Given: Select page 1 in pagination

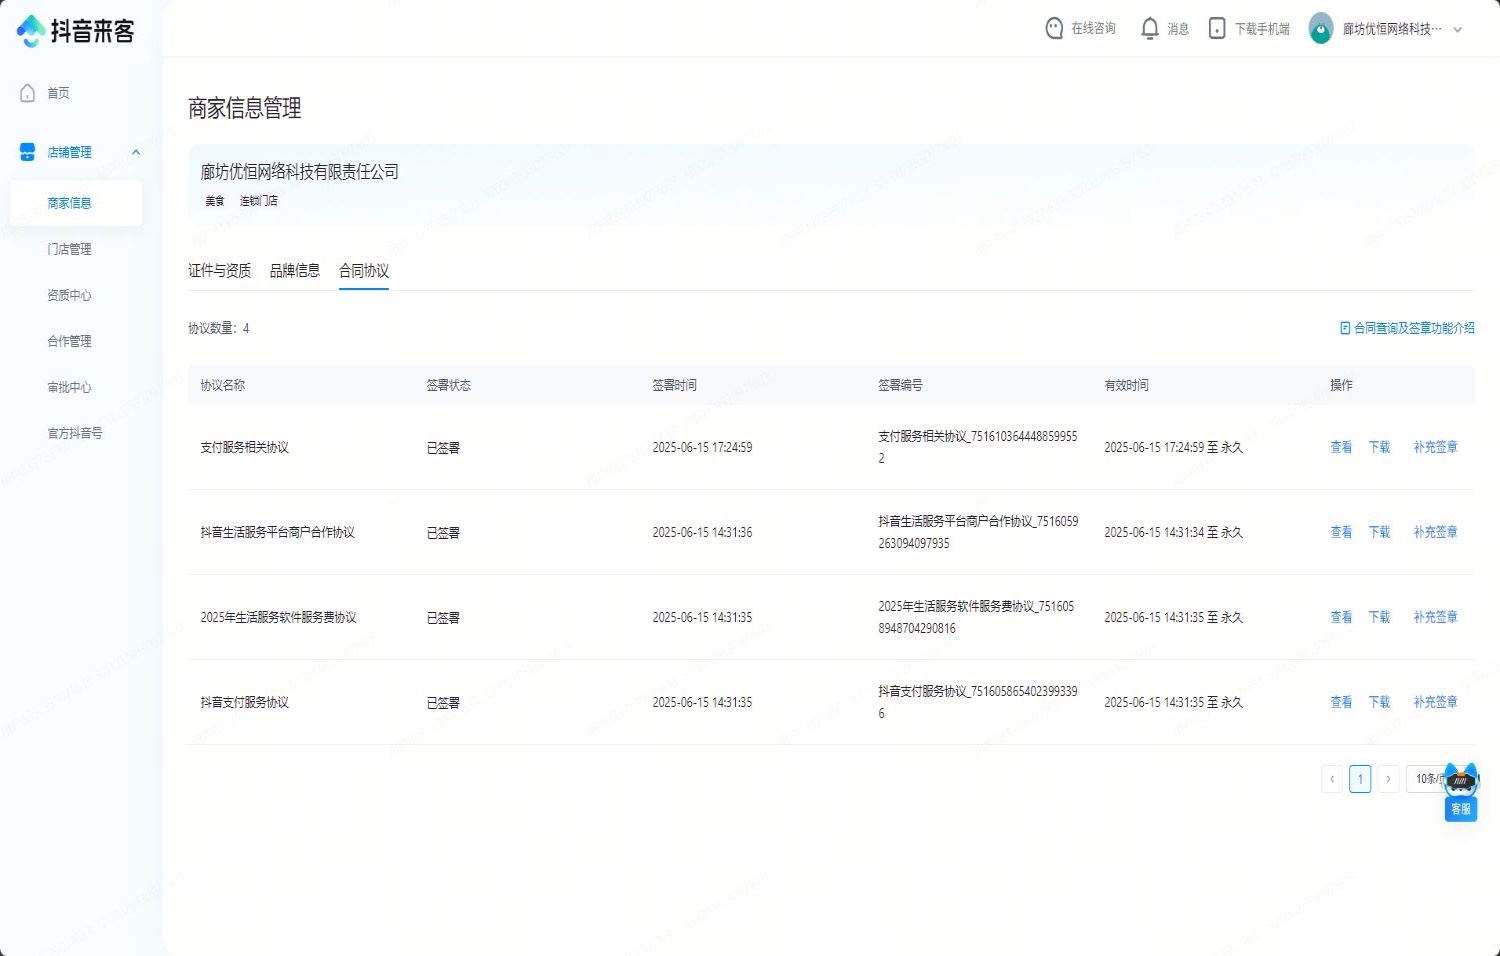Looking at the screenshot, I should (1360, 779).
